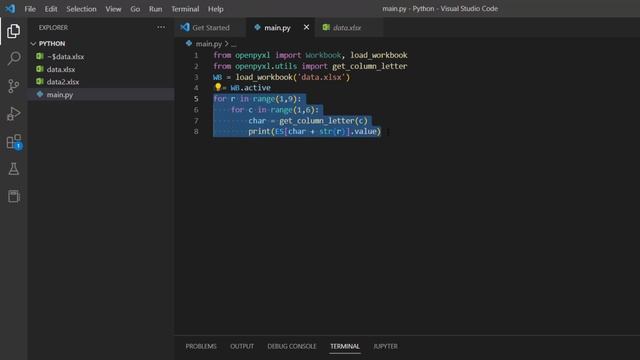This screenshot has width=640, height=360.
Task: Click 'WB.active' on line 4
Action: tap(250, 87)
